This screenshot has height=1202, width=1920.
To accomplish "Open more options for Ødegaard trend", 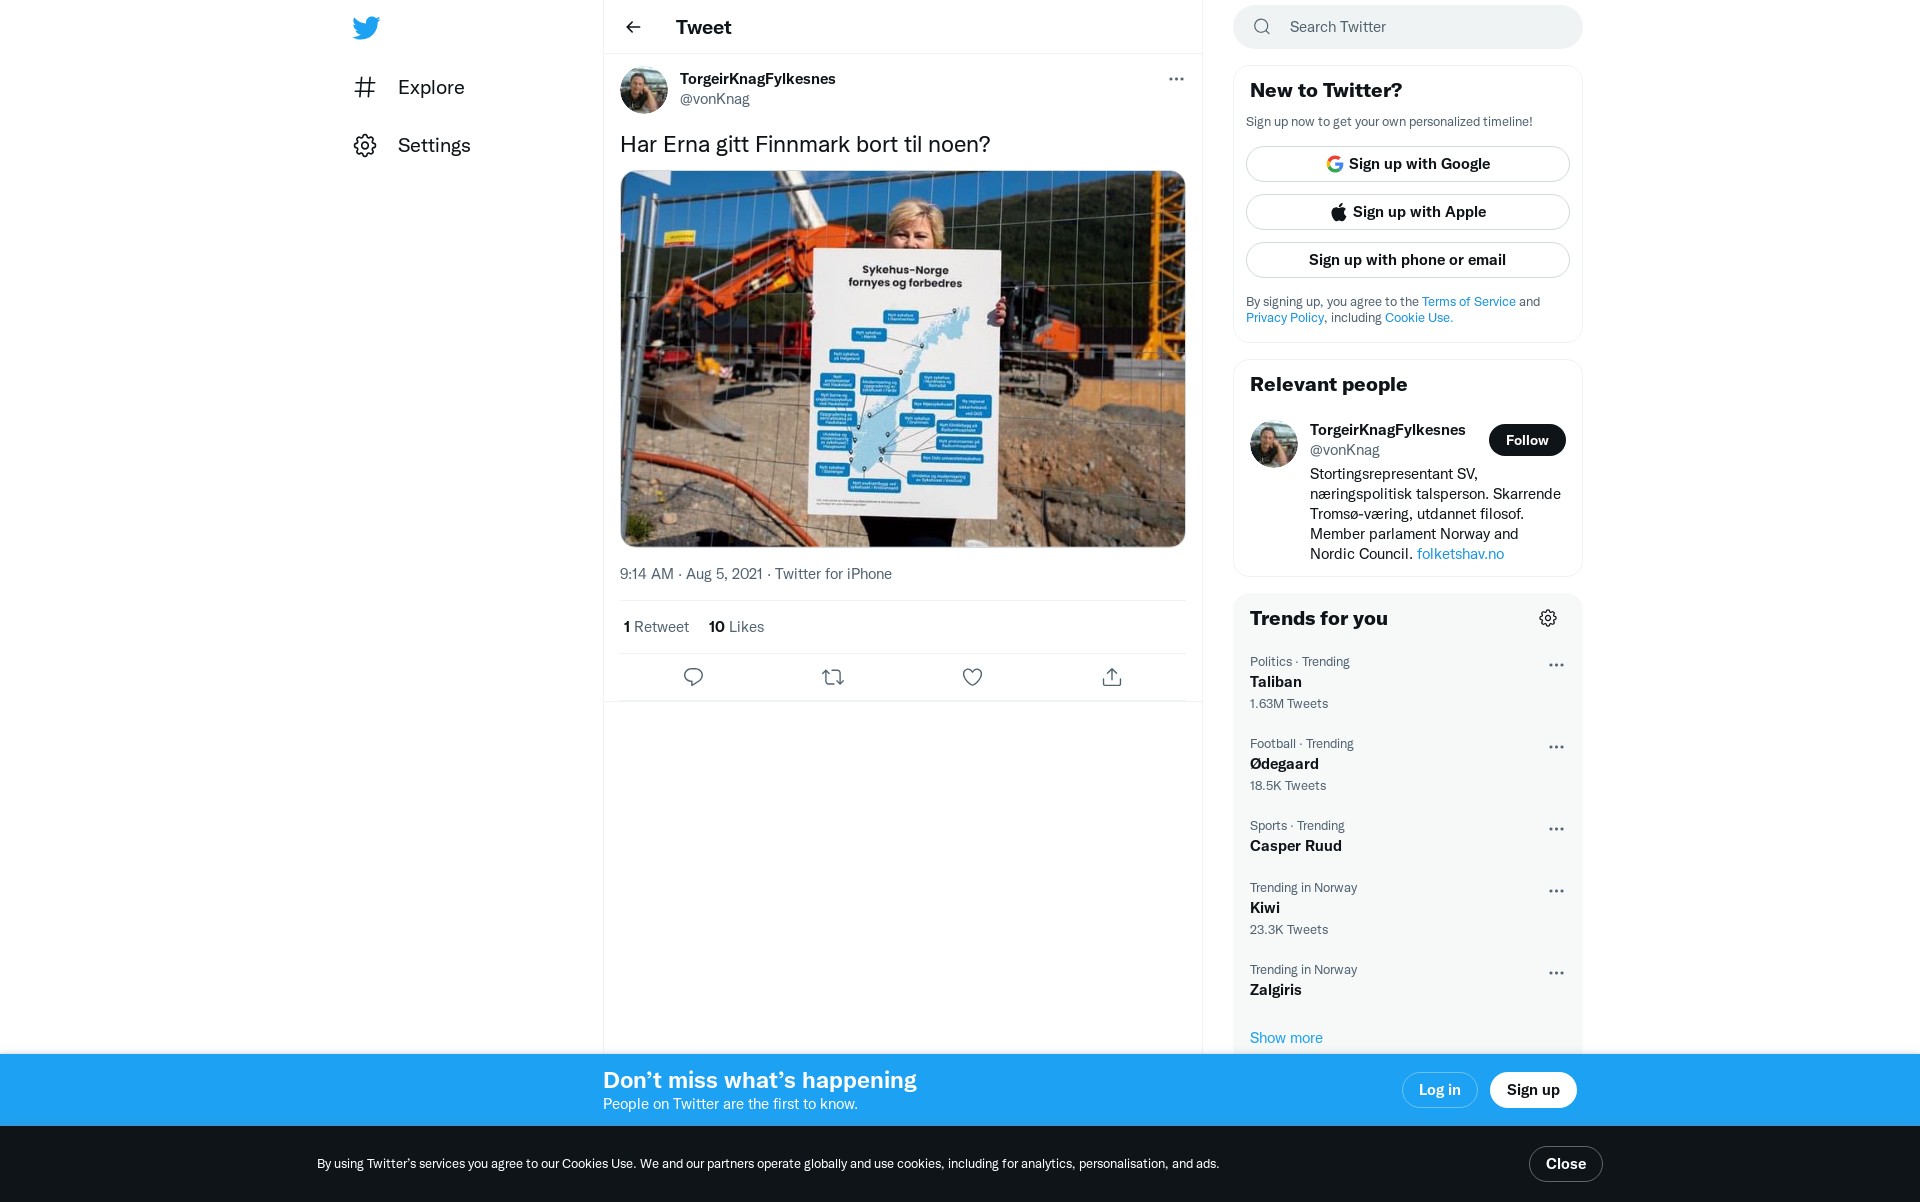I will click(1556, 747).
